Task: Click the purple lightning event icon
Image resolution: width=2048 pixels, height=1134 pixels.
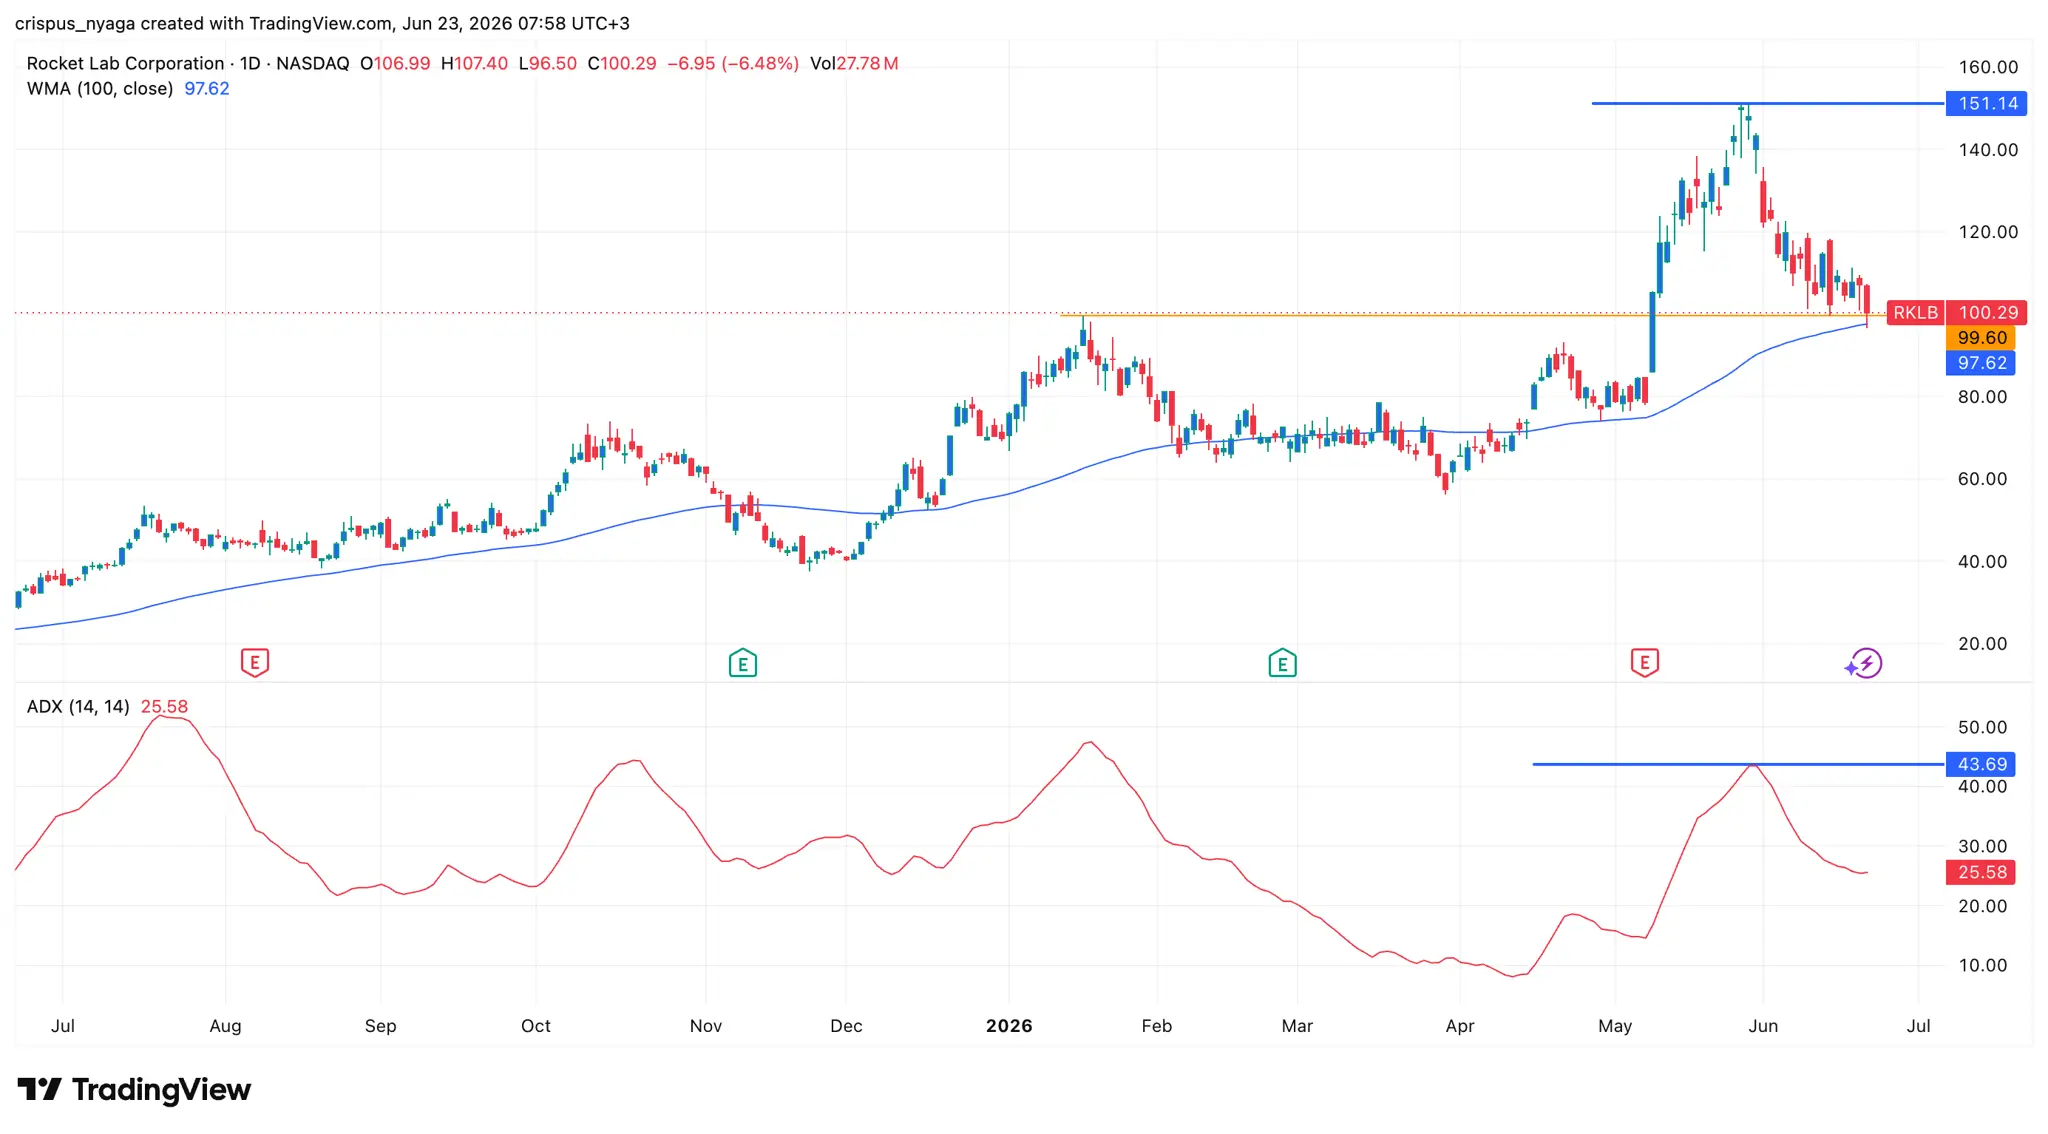Action: pyautogui.click(x=1864, y=663)
